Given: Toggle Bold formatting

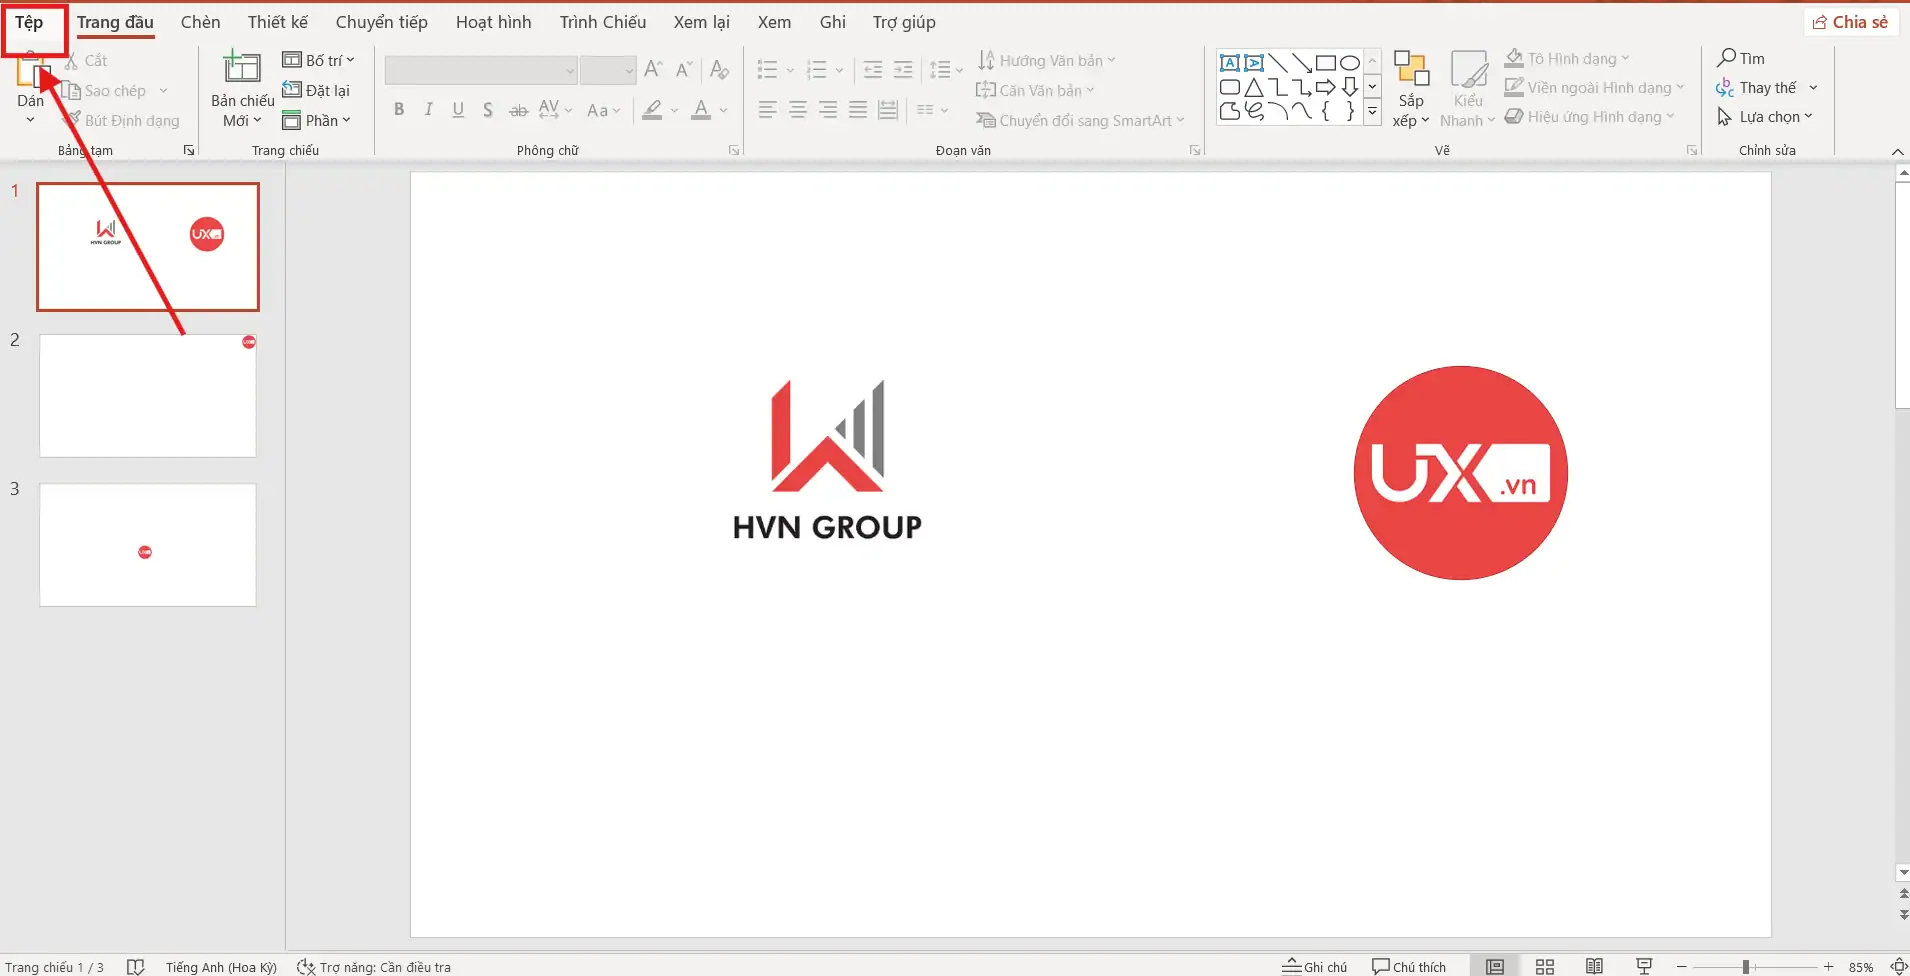Looking at the screenshot, I should (399, 110).
